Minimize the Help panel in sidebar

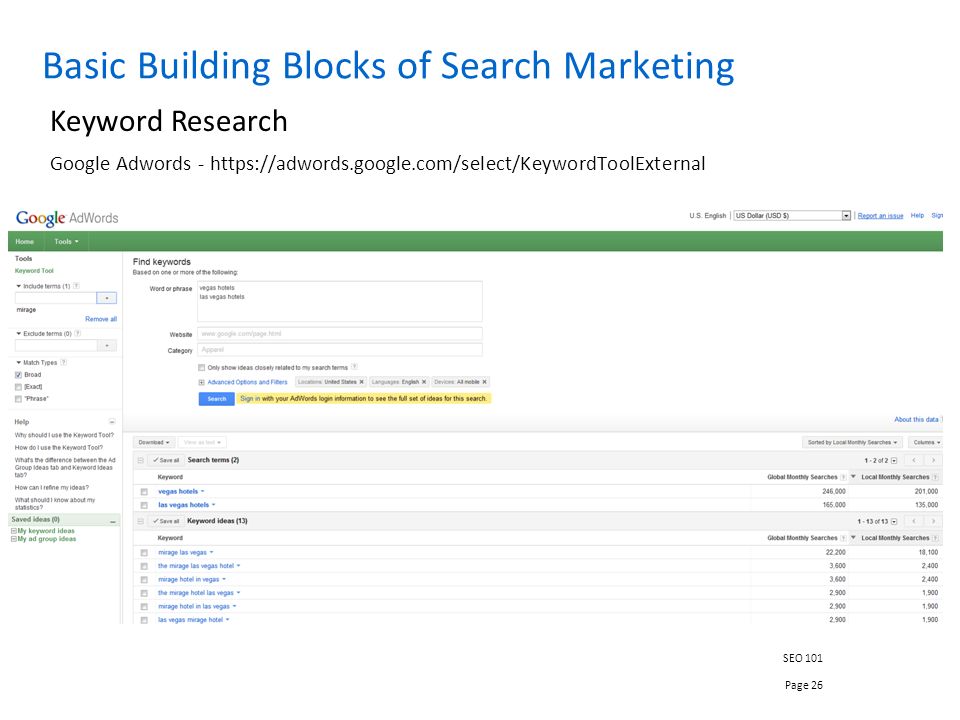(x=112, y=422)
